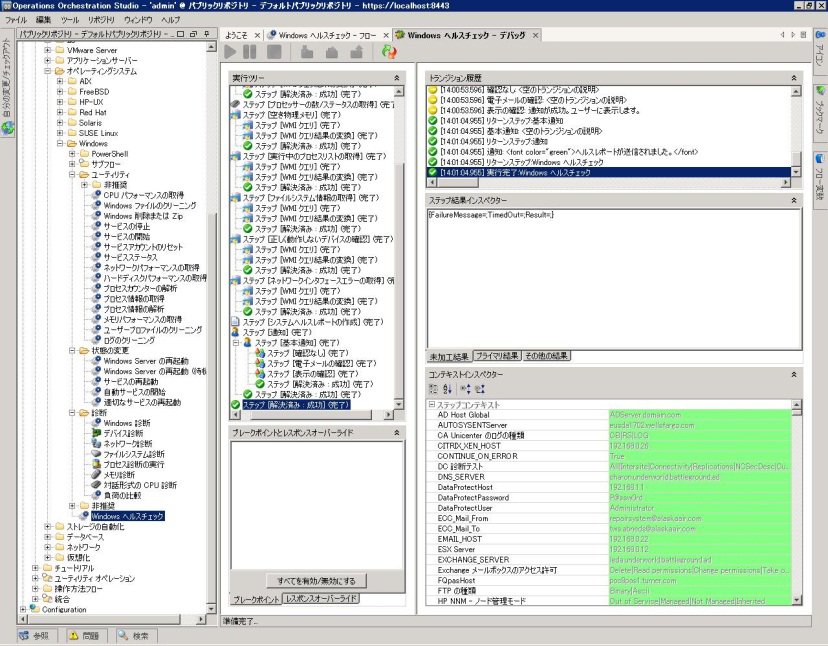Select デバイス診断 flow item

coord(123,433)
